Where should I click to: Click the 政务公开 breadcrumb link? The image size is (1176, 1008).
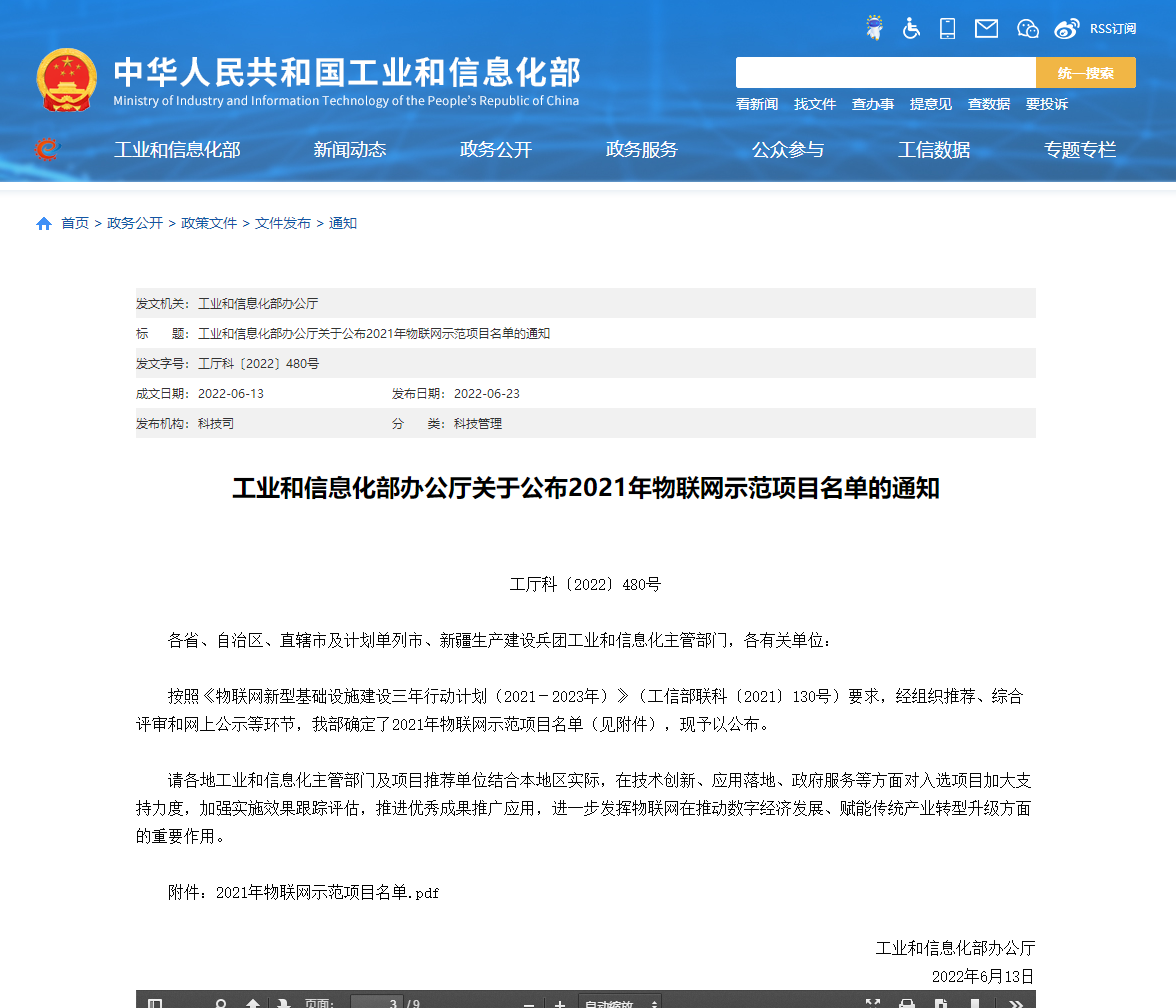135,224
